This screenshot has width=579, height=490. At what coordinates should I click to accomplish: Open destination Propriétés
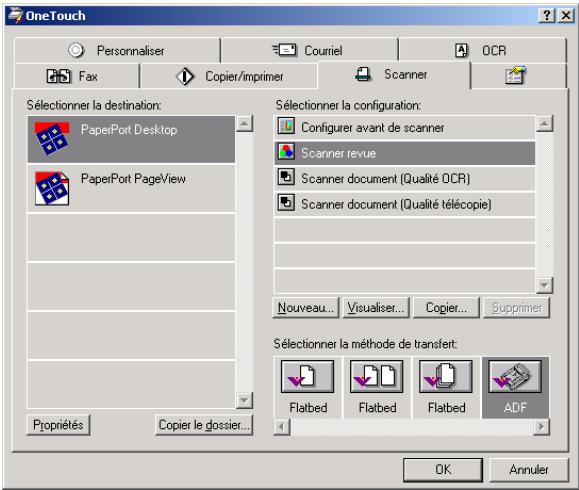pos(58,425)
